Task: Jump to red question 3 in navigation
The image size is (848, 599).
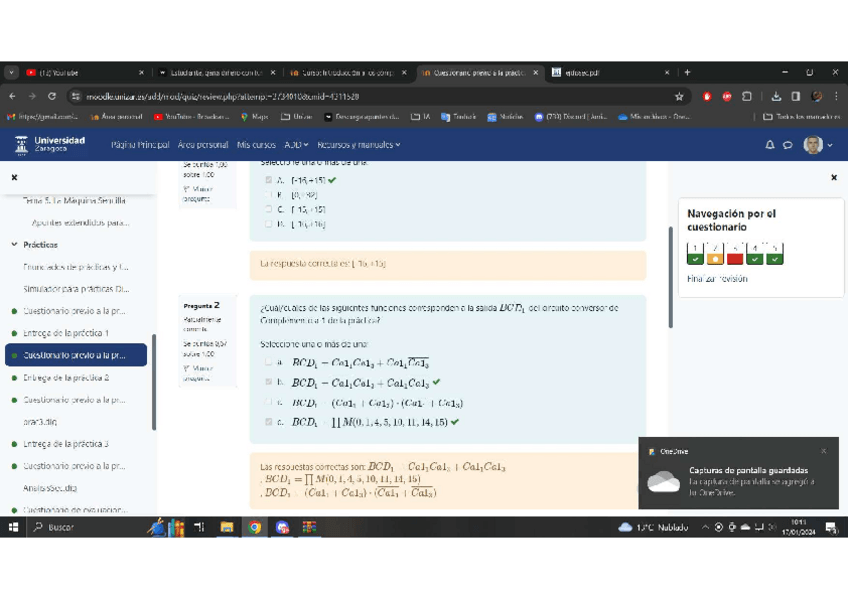Action: (x=735, y=254)
